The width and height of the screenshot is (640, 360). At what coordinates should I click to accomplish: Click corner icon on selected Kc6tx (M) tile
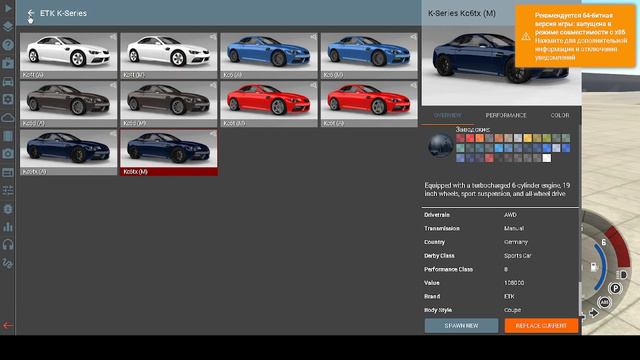tap(213, 134)
